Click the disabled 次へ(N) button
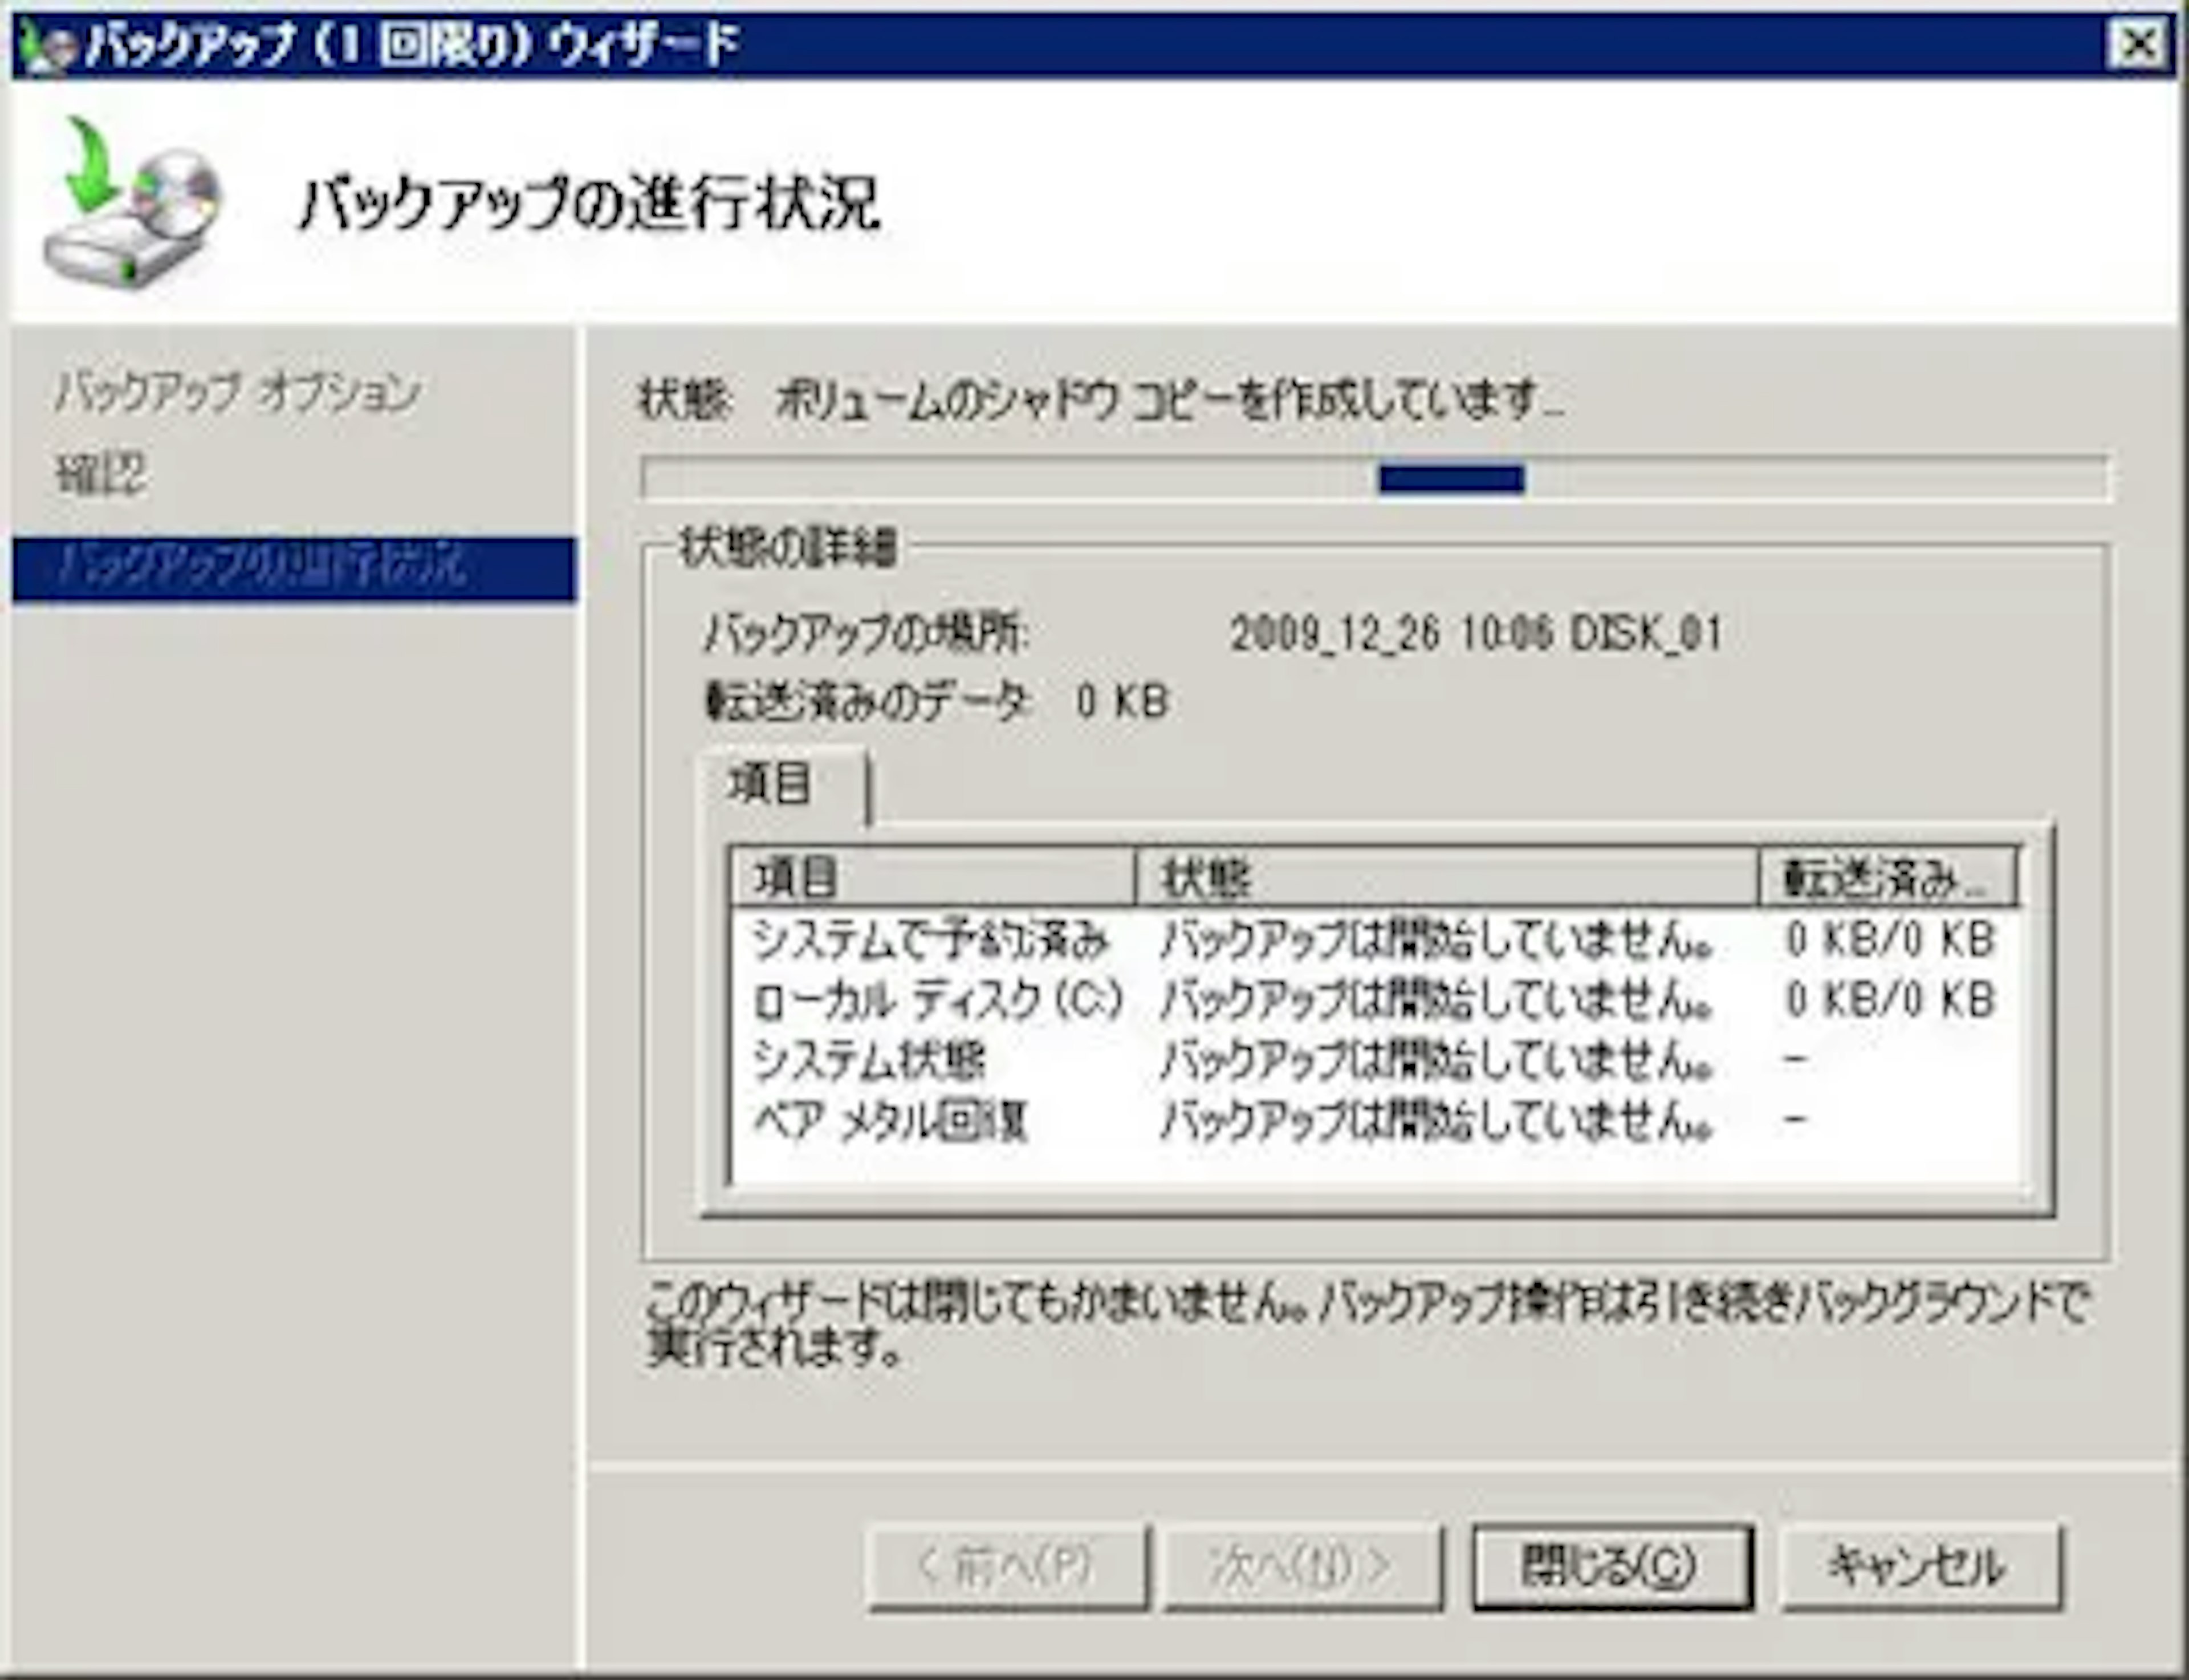 1302,1566
